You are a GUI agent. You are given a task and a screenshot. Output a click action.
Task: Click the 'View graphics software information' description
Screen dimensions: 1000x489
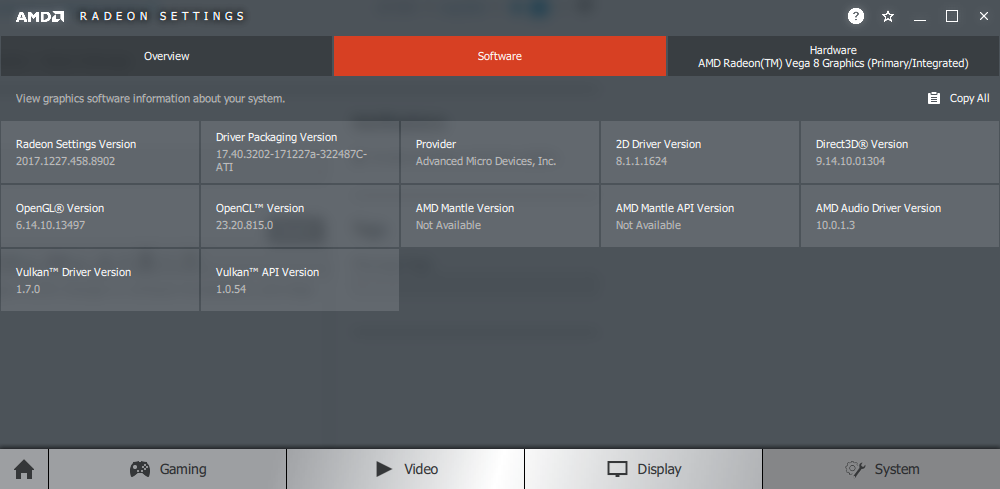point(151,99)
